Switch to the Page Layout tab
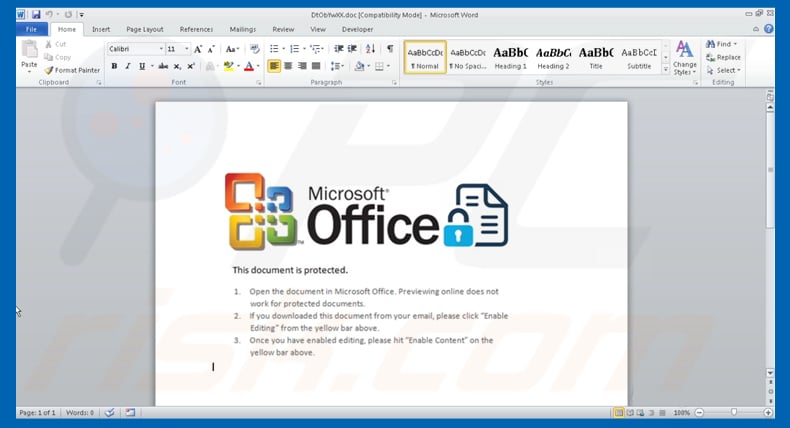 [x=145, y=30]
